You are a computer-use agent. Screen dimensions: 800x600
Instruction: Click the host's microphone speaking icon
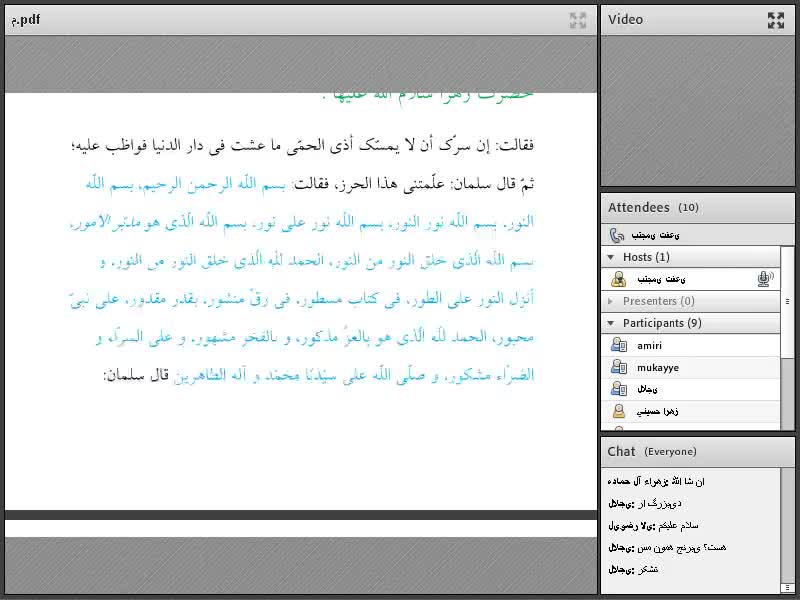[x=766, y=279]
